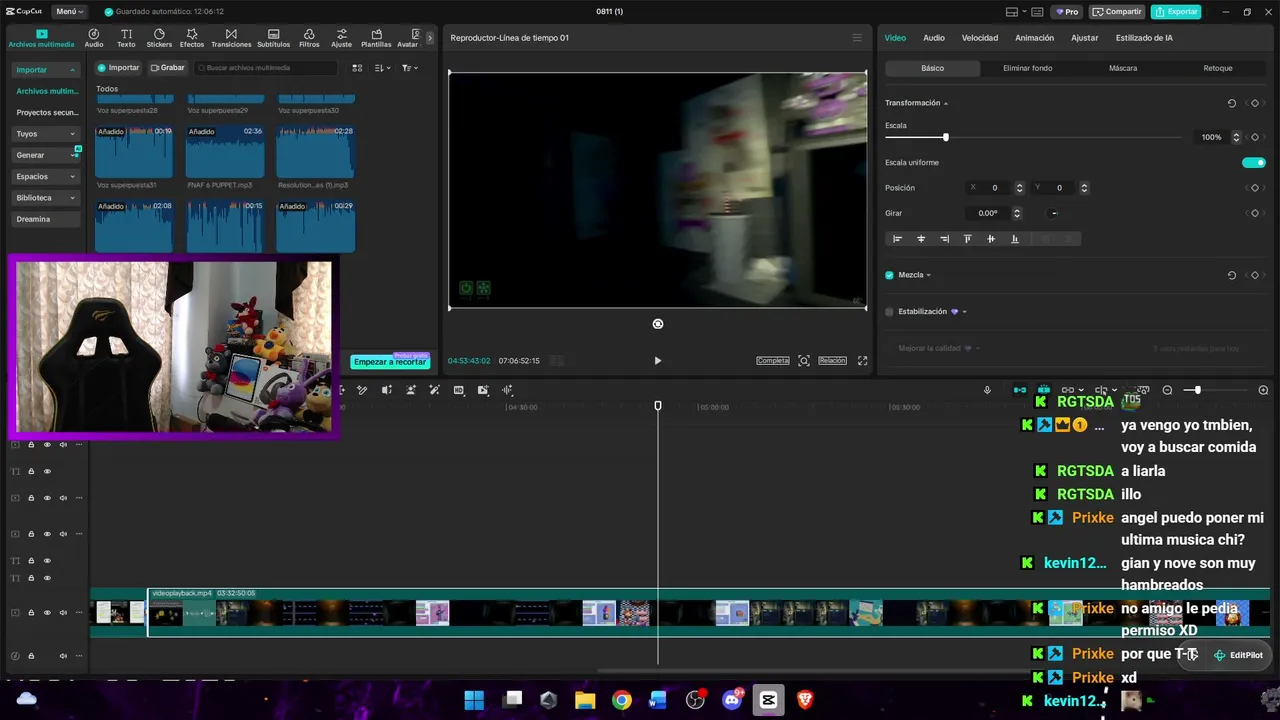Open the media sort dropdown

point(383,68)
